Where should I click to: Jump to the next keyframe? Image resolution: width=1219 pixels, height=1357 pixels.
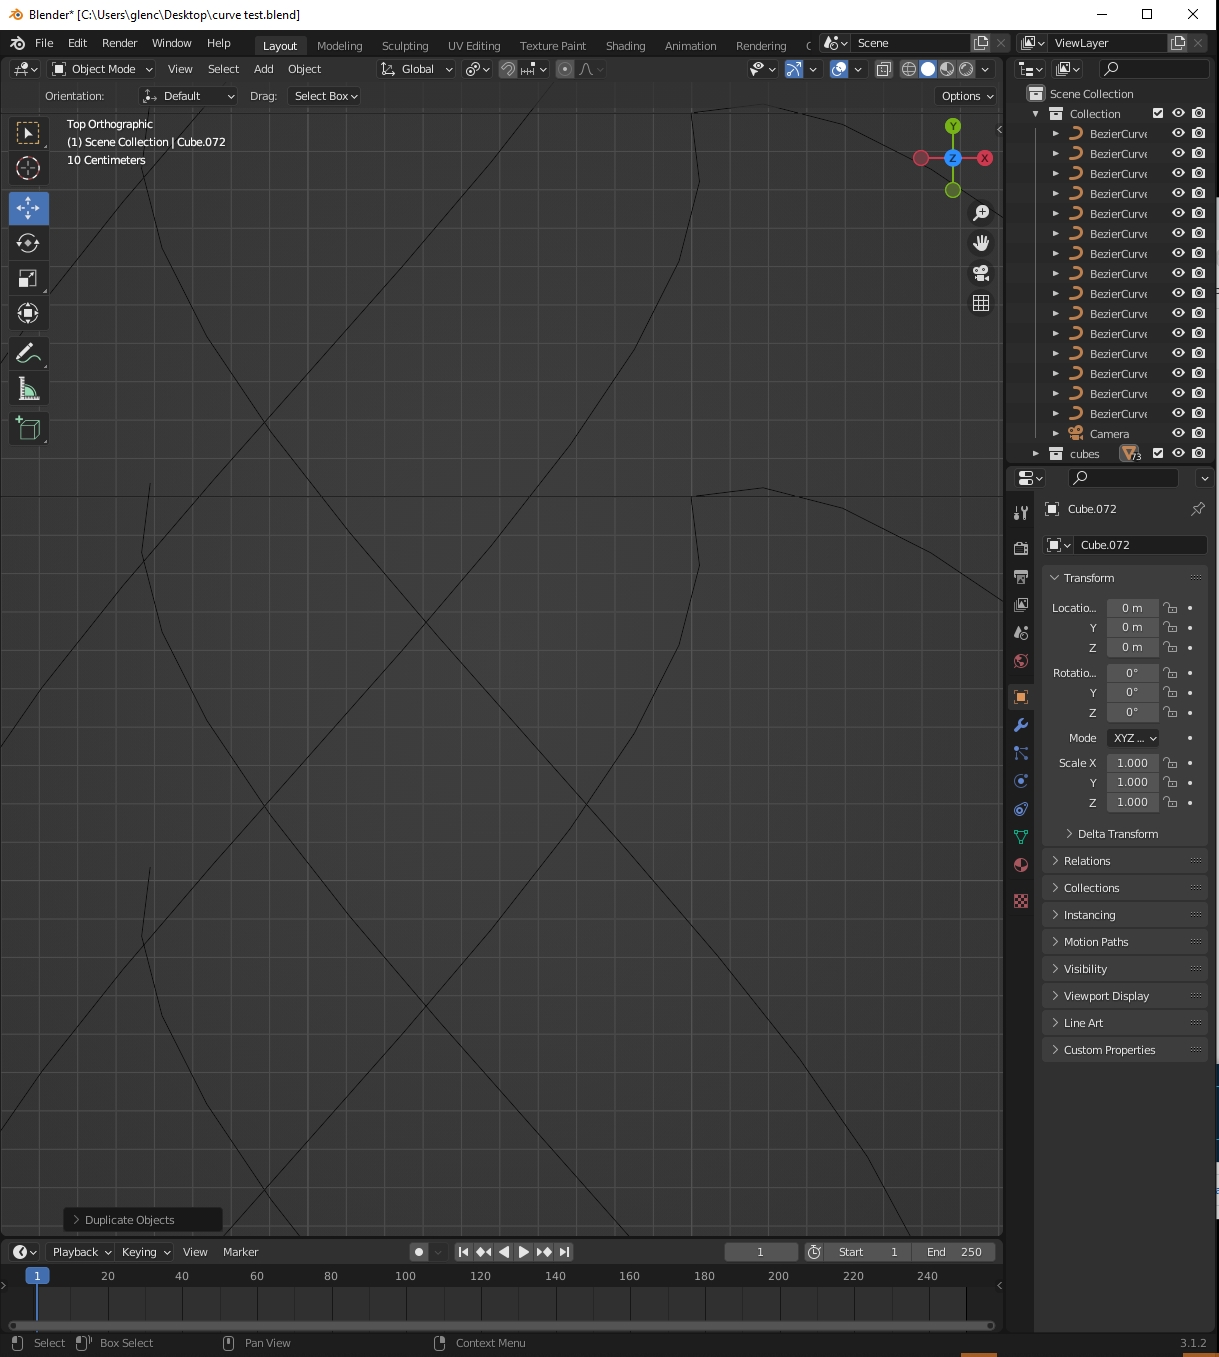tap(543, 1252)
